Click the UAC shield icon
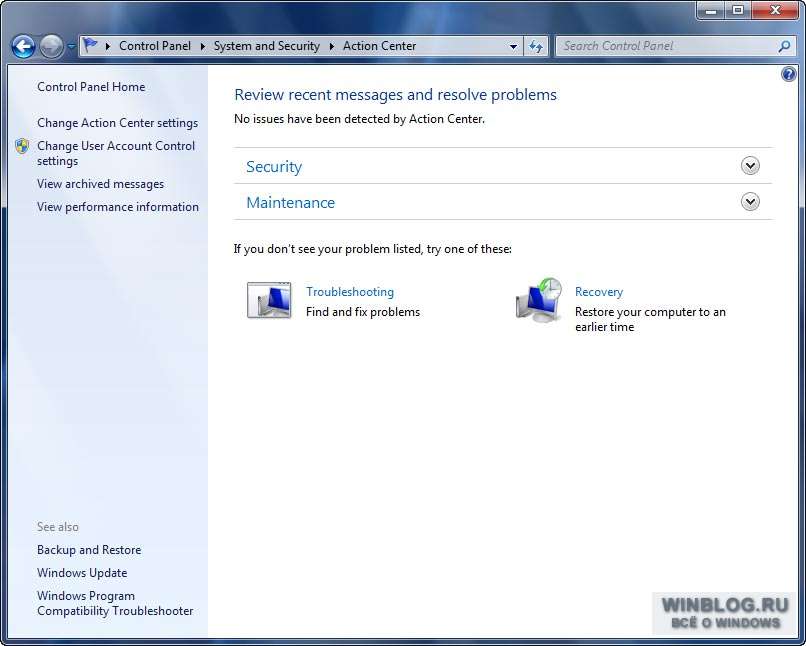This screenshot has width=806, height=646. [x=22, y=146]
